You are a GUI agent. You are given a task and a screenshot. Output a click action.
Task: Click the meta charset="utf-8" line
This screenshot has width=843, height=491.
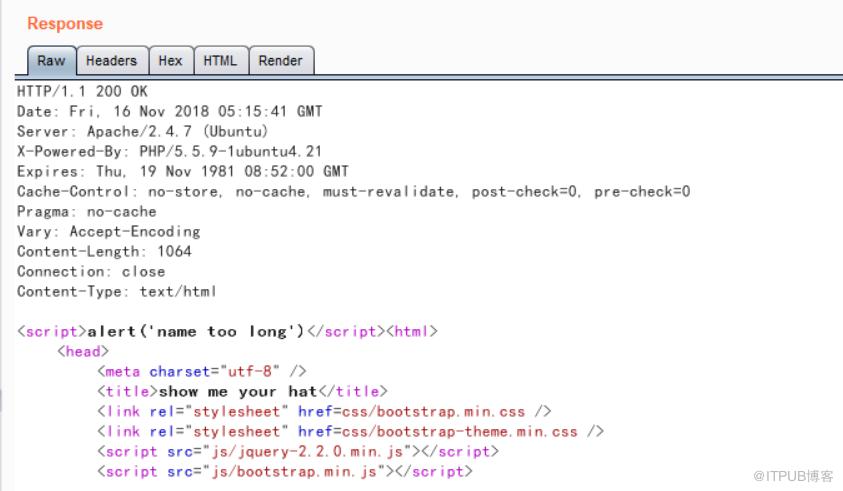tap(202, 371)
